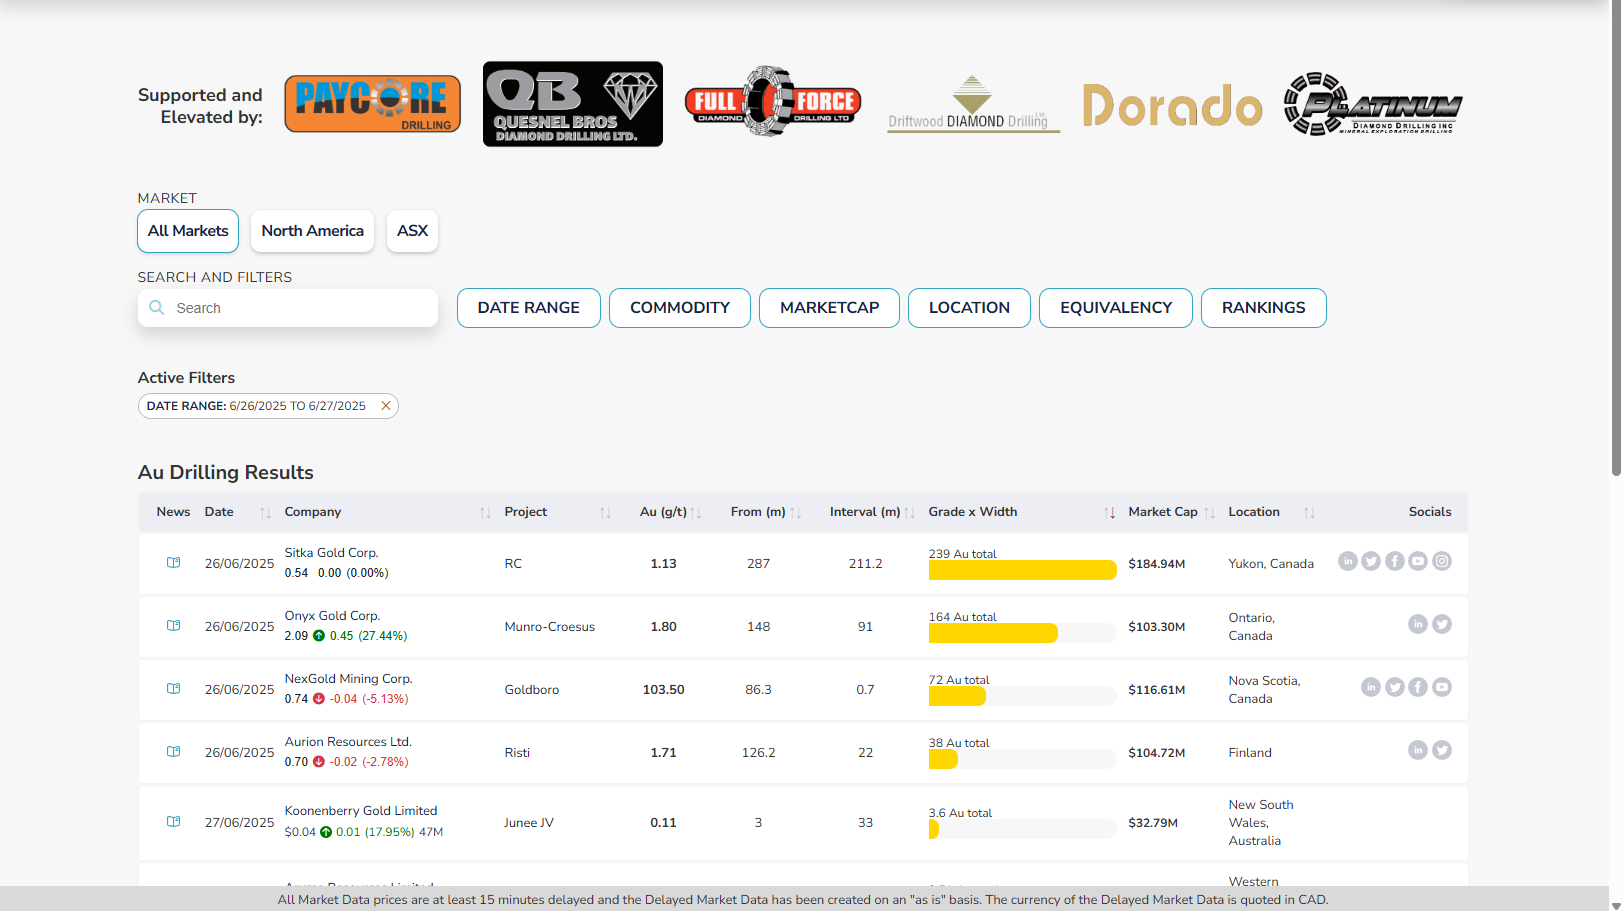Sort table by Company column arrows
Viewport: 1623px width, 911px height.
point(485,513)
